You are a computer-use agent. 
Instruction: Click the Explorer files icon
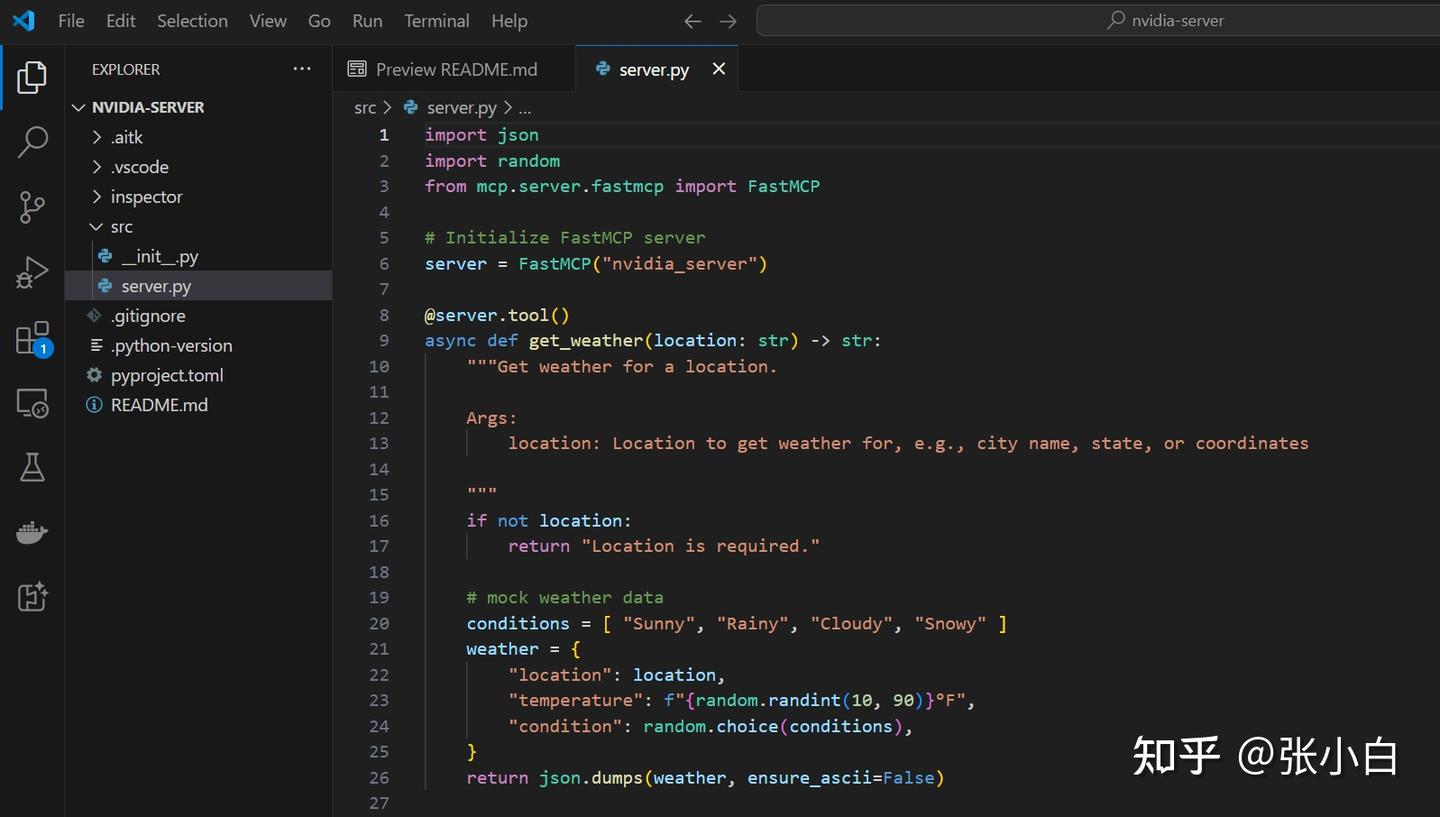32,77
